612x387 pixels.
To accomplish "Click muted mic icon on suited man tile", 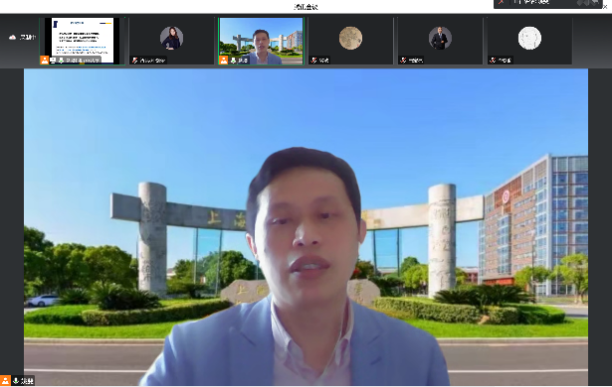I will (x=403, y=60).
